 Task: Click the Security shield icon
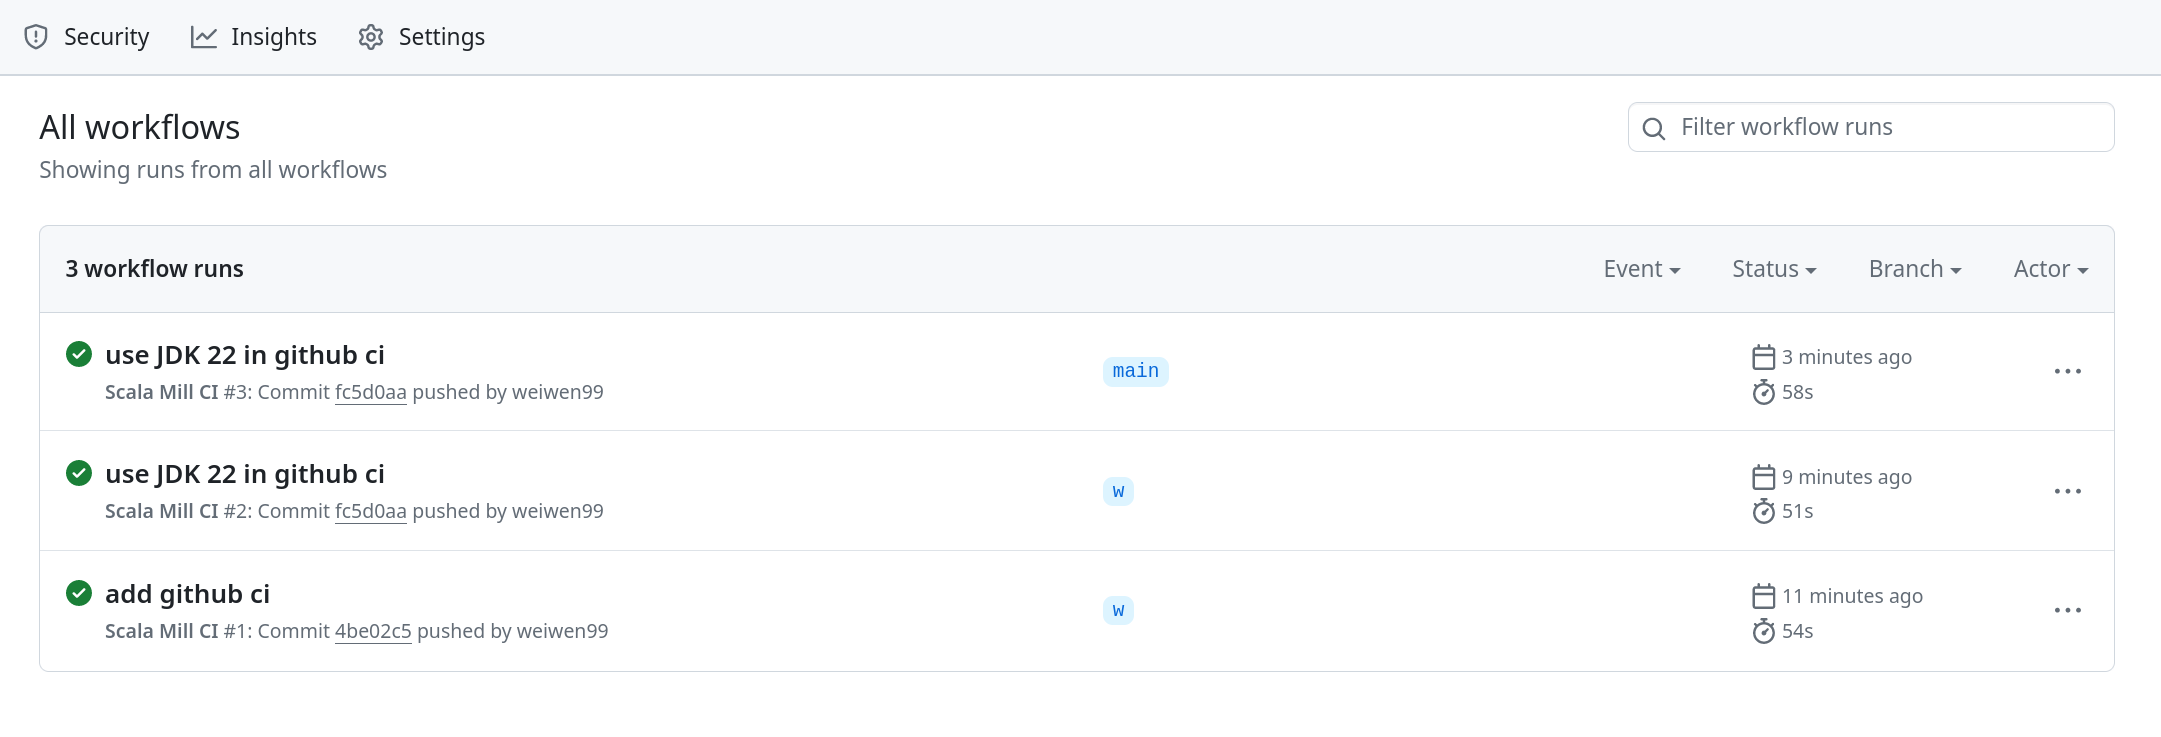pos(36,37)
